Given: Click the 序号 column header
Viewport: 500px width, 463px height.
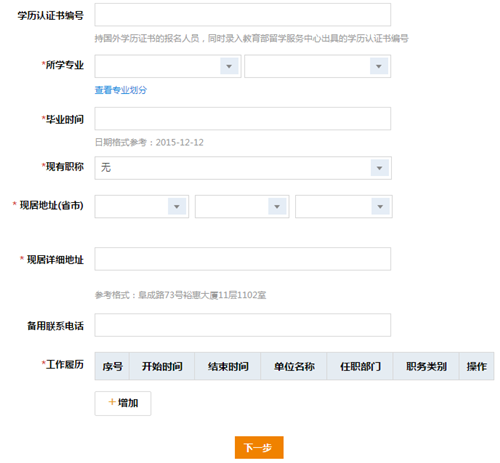Looking at the screenshot, I should [112, 366].
